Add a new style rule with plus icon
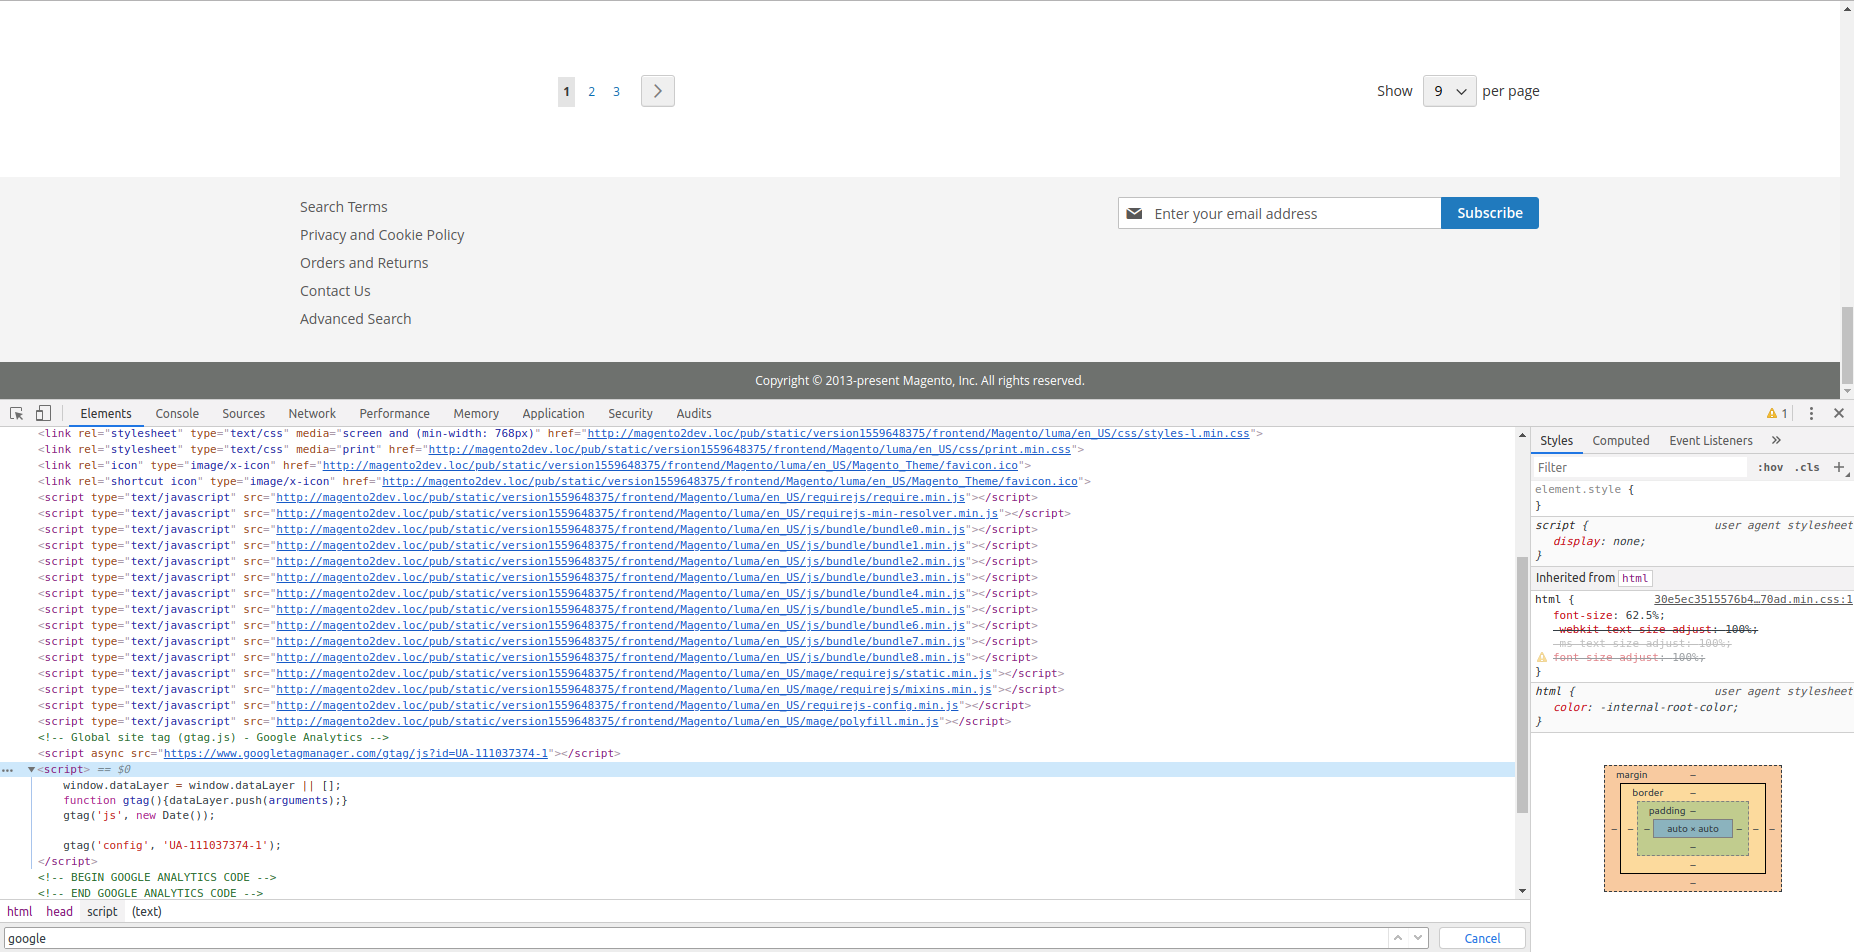The height and width of the screenshot is (952, 1854). coord(1840,466)
